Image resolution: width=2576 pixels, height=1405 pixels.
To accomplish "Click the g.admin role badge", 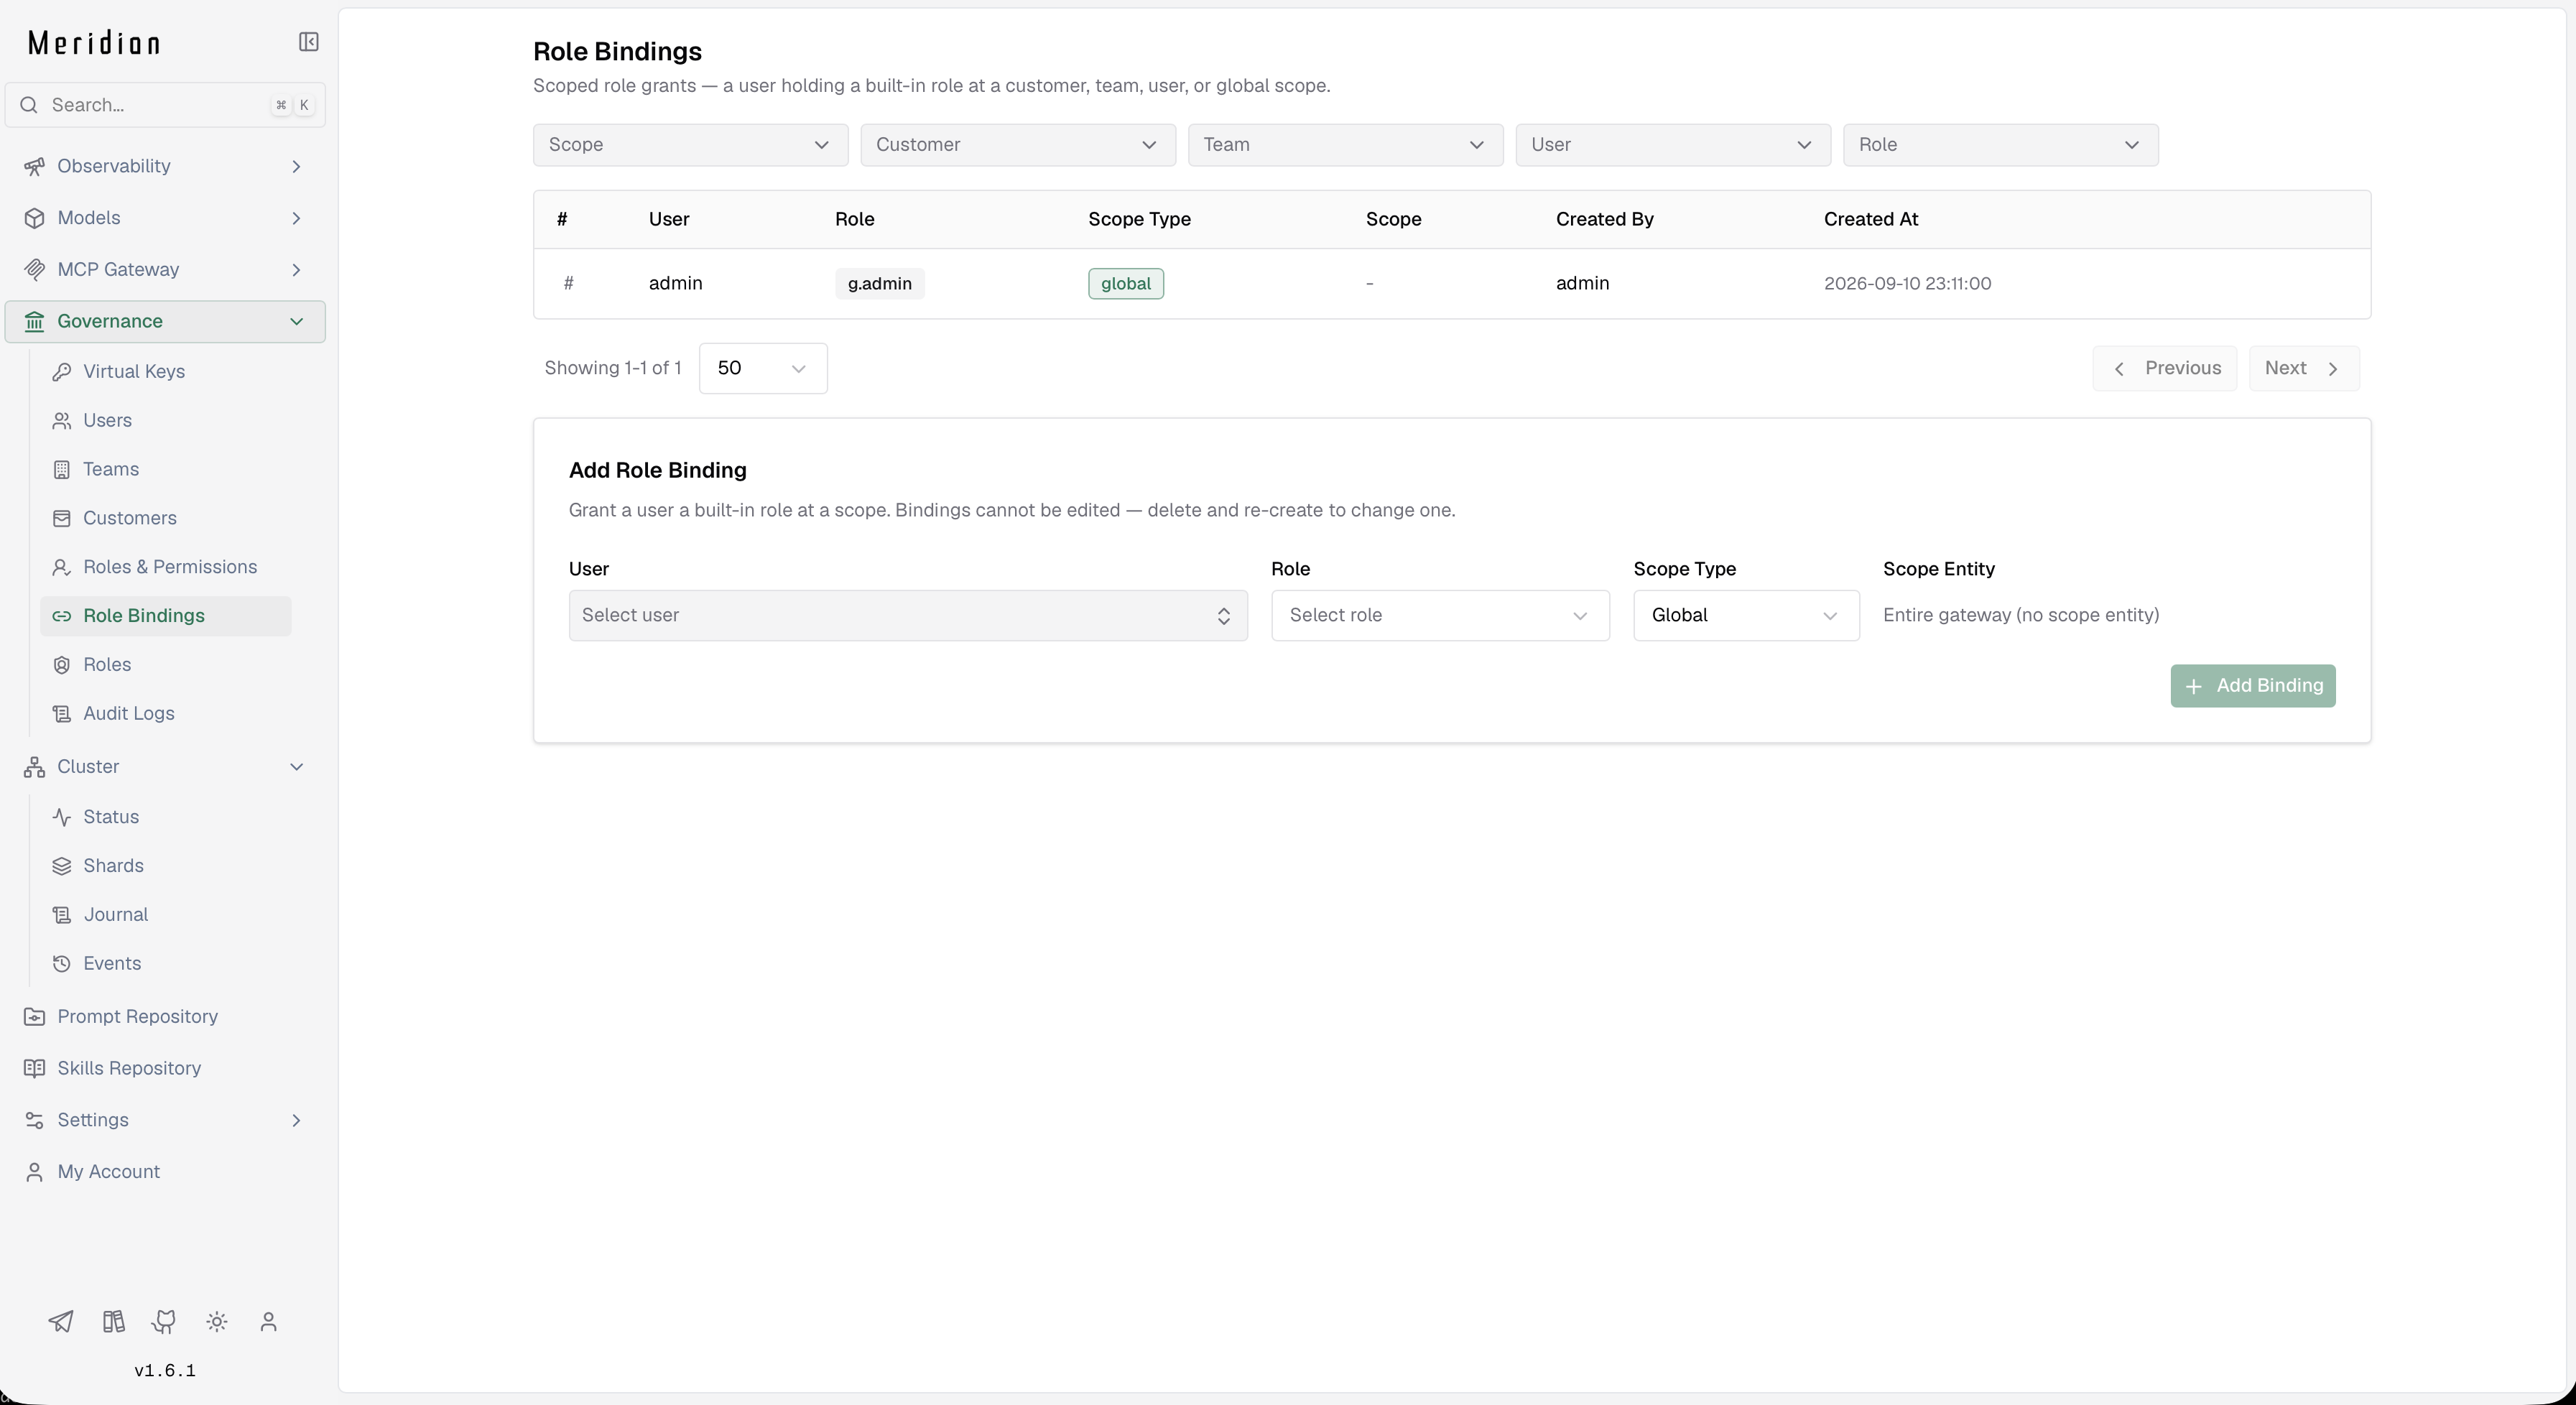I will (x=880, y=284).
